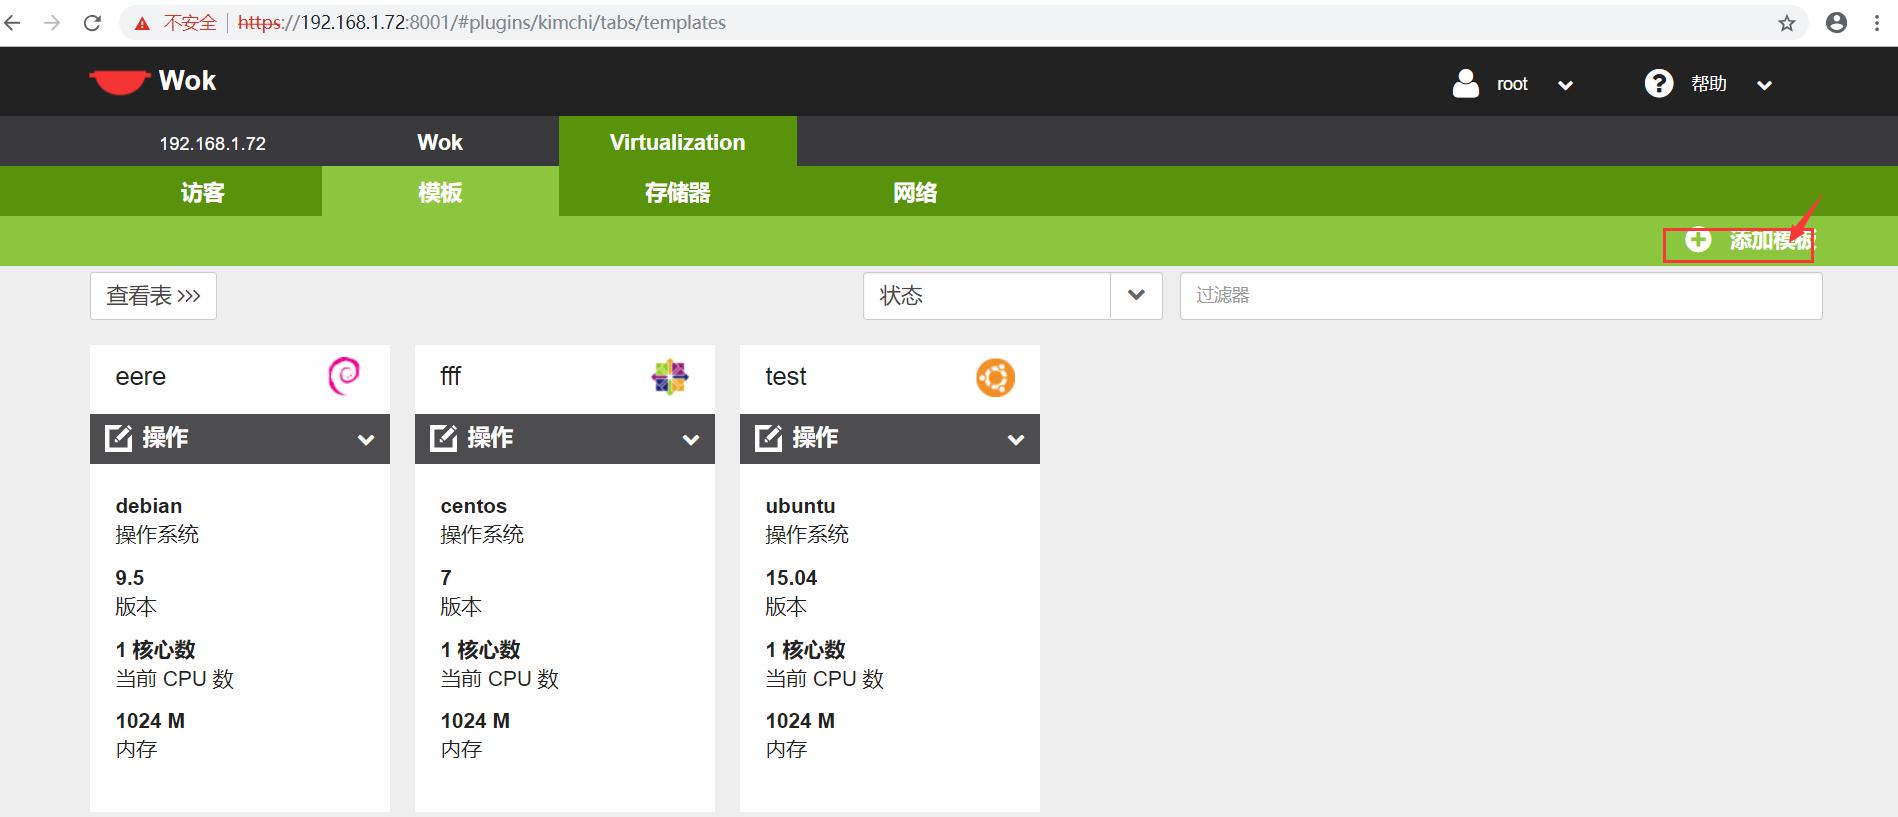The image size is (1898, 817).
Task: Click the browser back arrow
Action: pos(13,22)
